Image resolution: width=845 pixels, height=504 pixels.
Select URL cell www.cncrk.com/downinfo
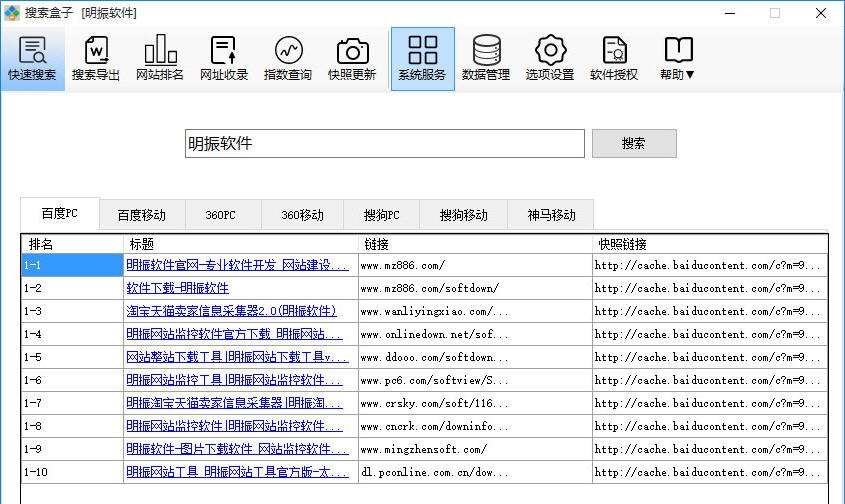pyautogui.click(x=475, y=426)
